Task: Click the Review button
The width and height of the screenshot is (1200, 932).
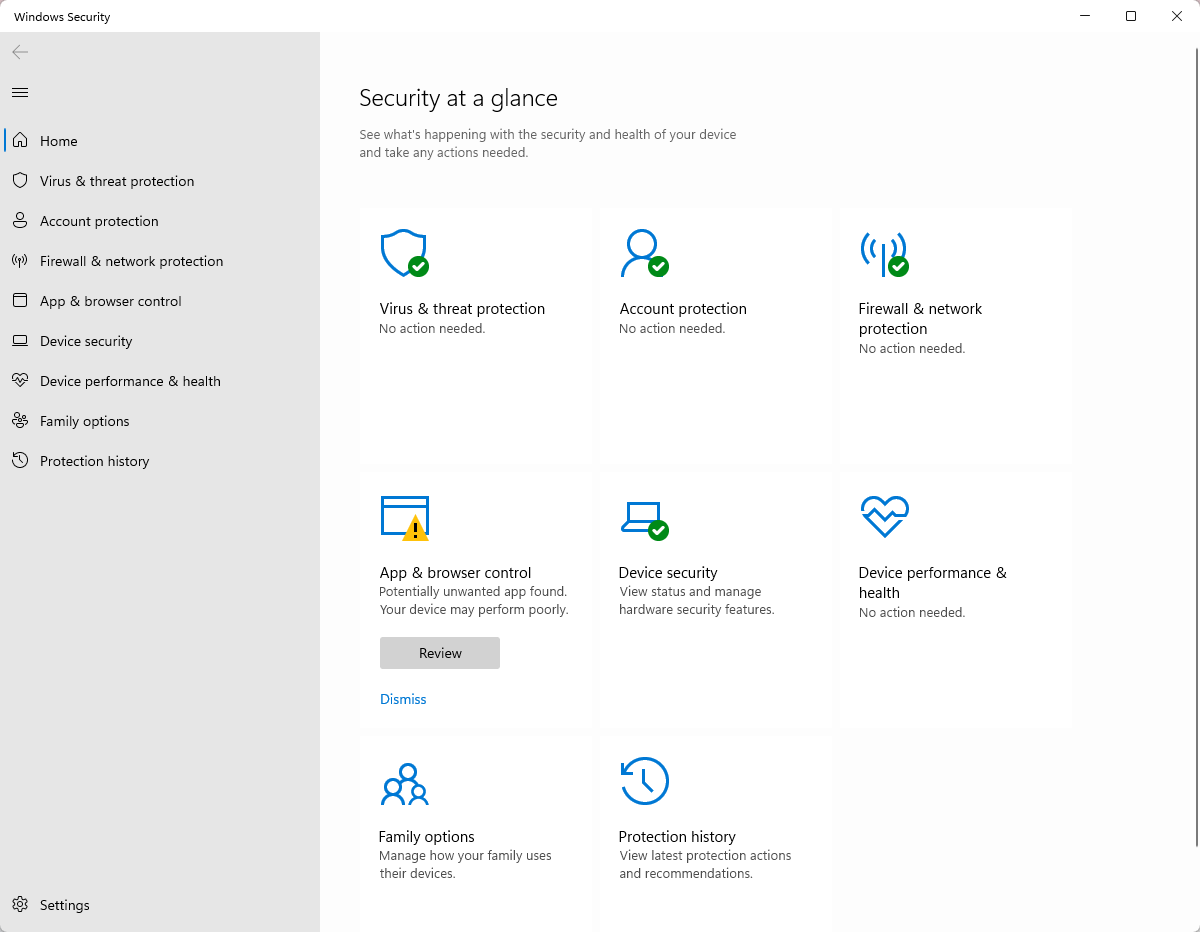Action: (440, 653)
